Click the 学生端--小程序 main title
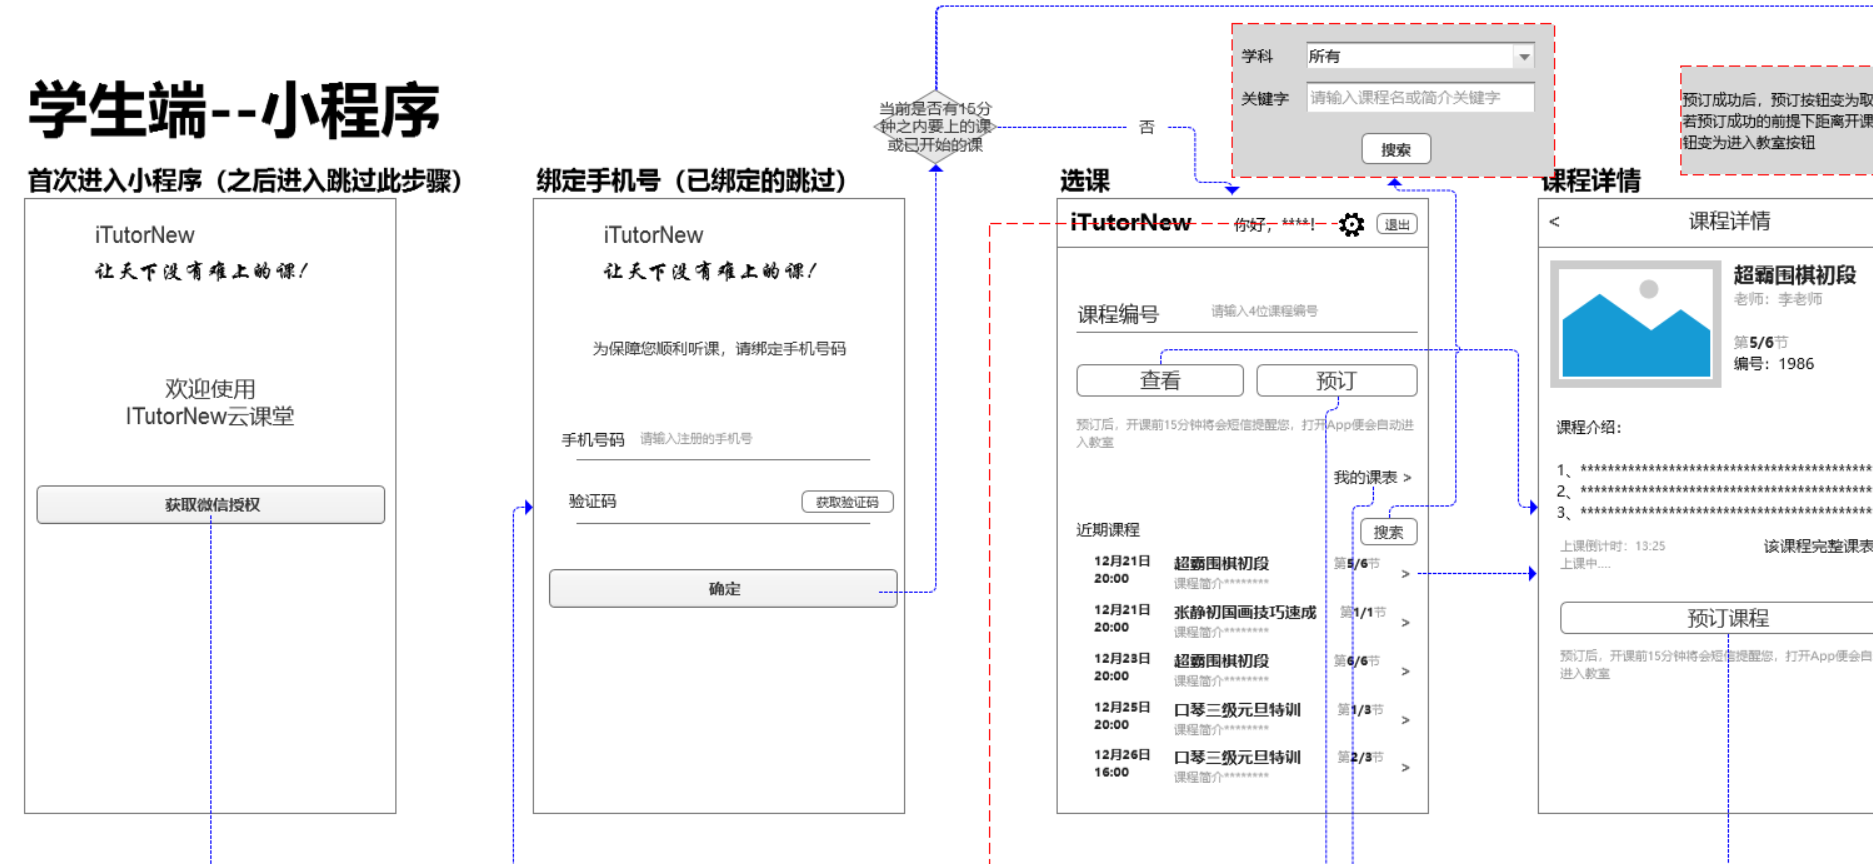 pos(234,110)
